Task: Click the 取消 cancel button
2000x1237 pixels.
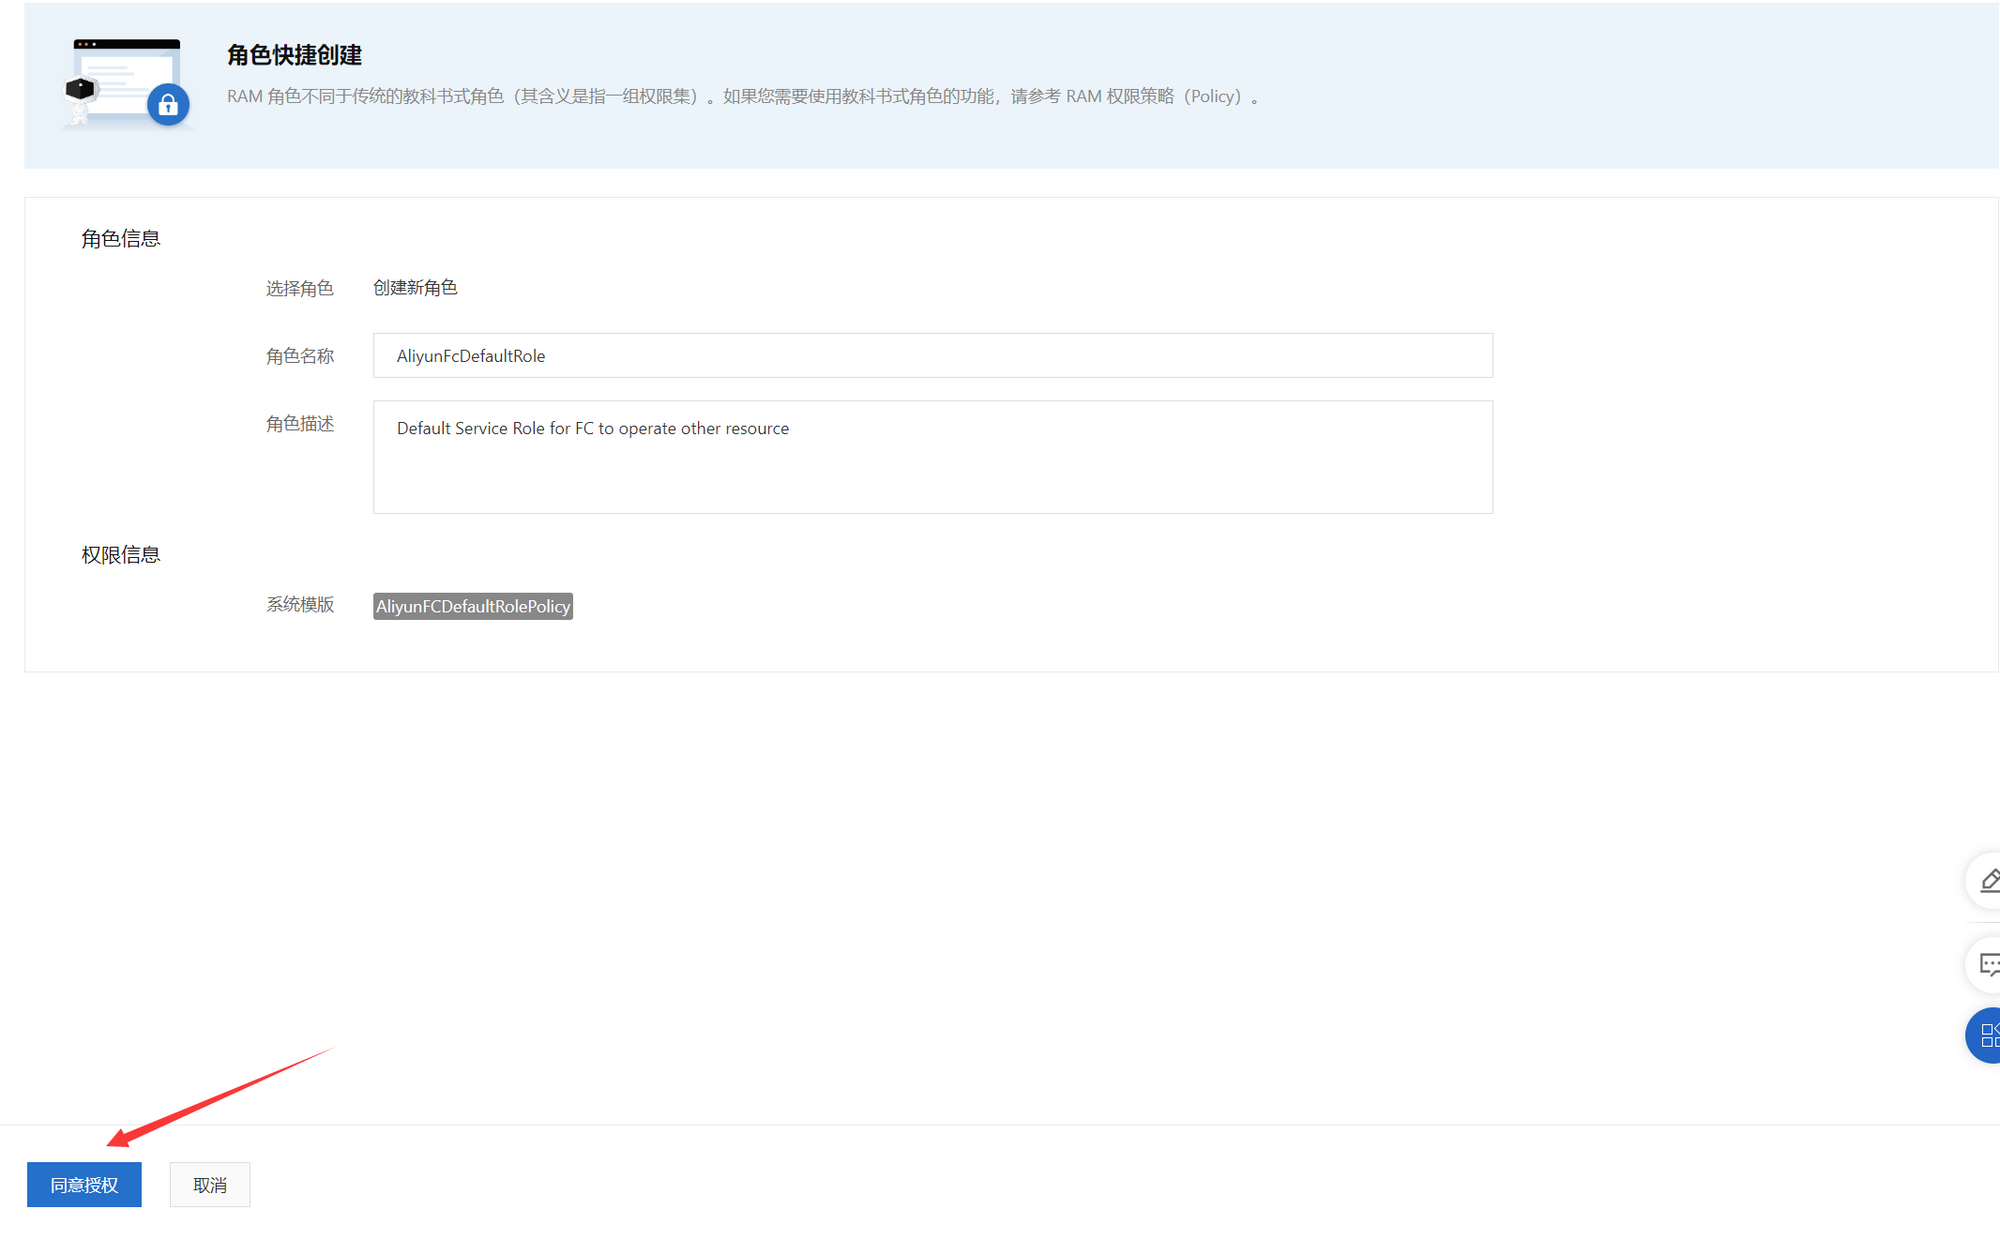Action: [209, 1184]
